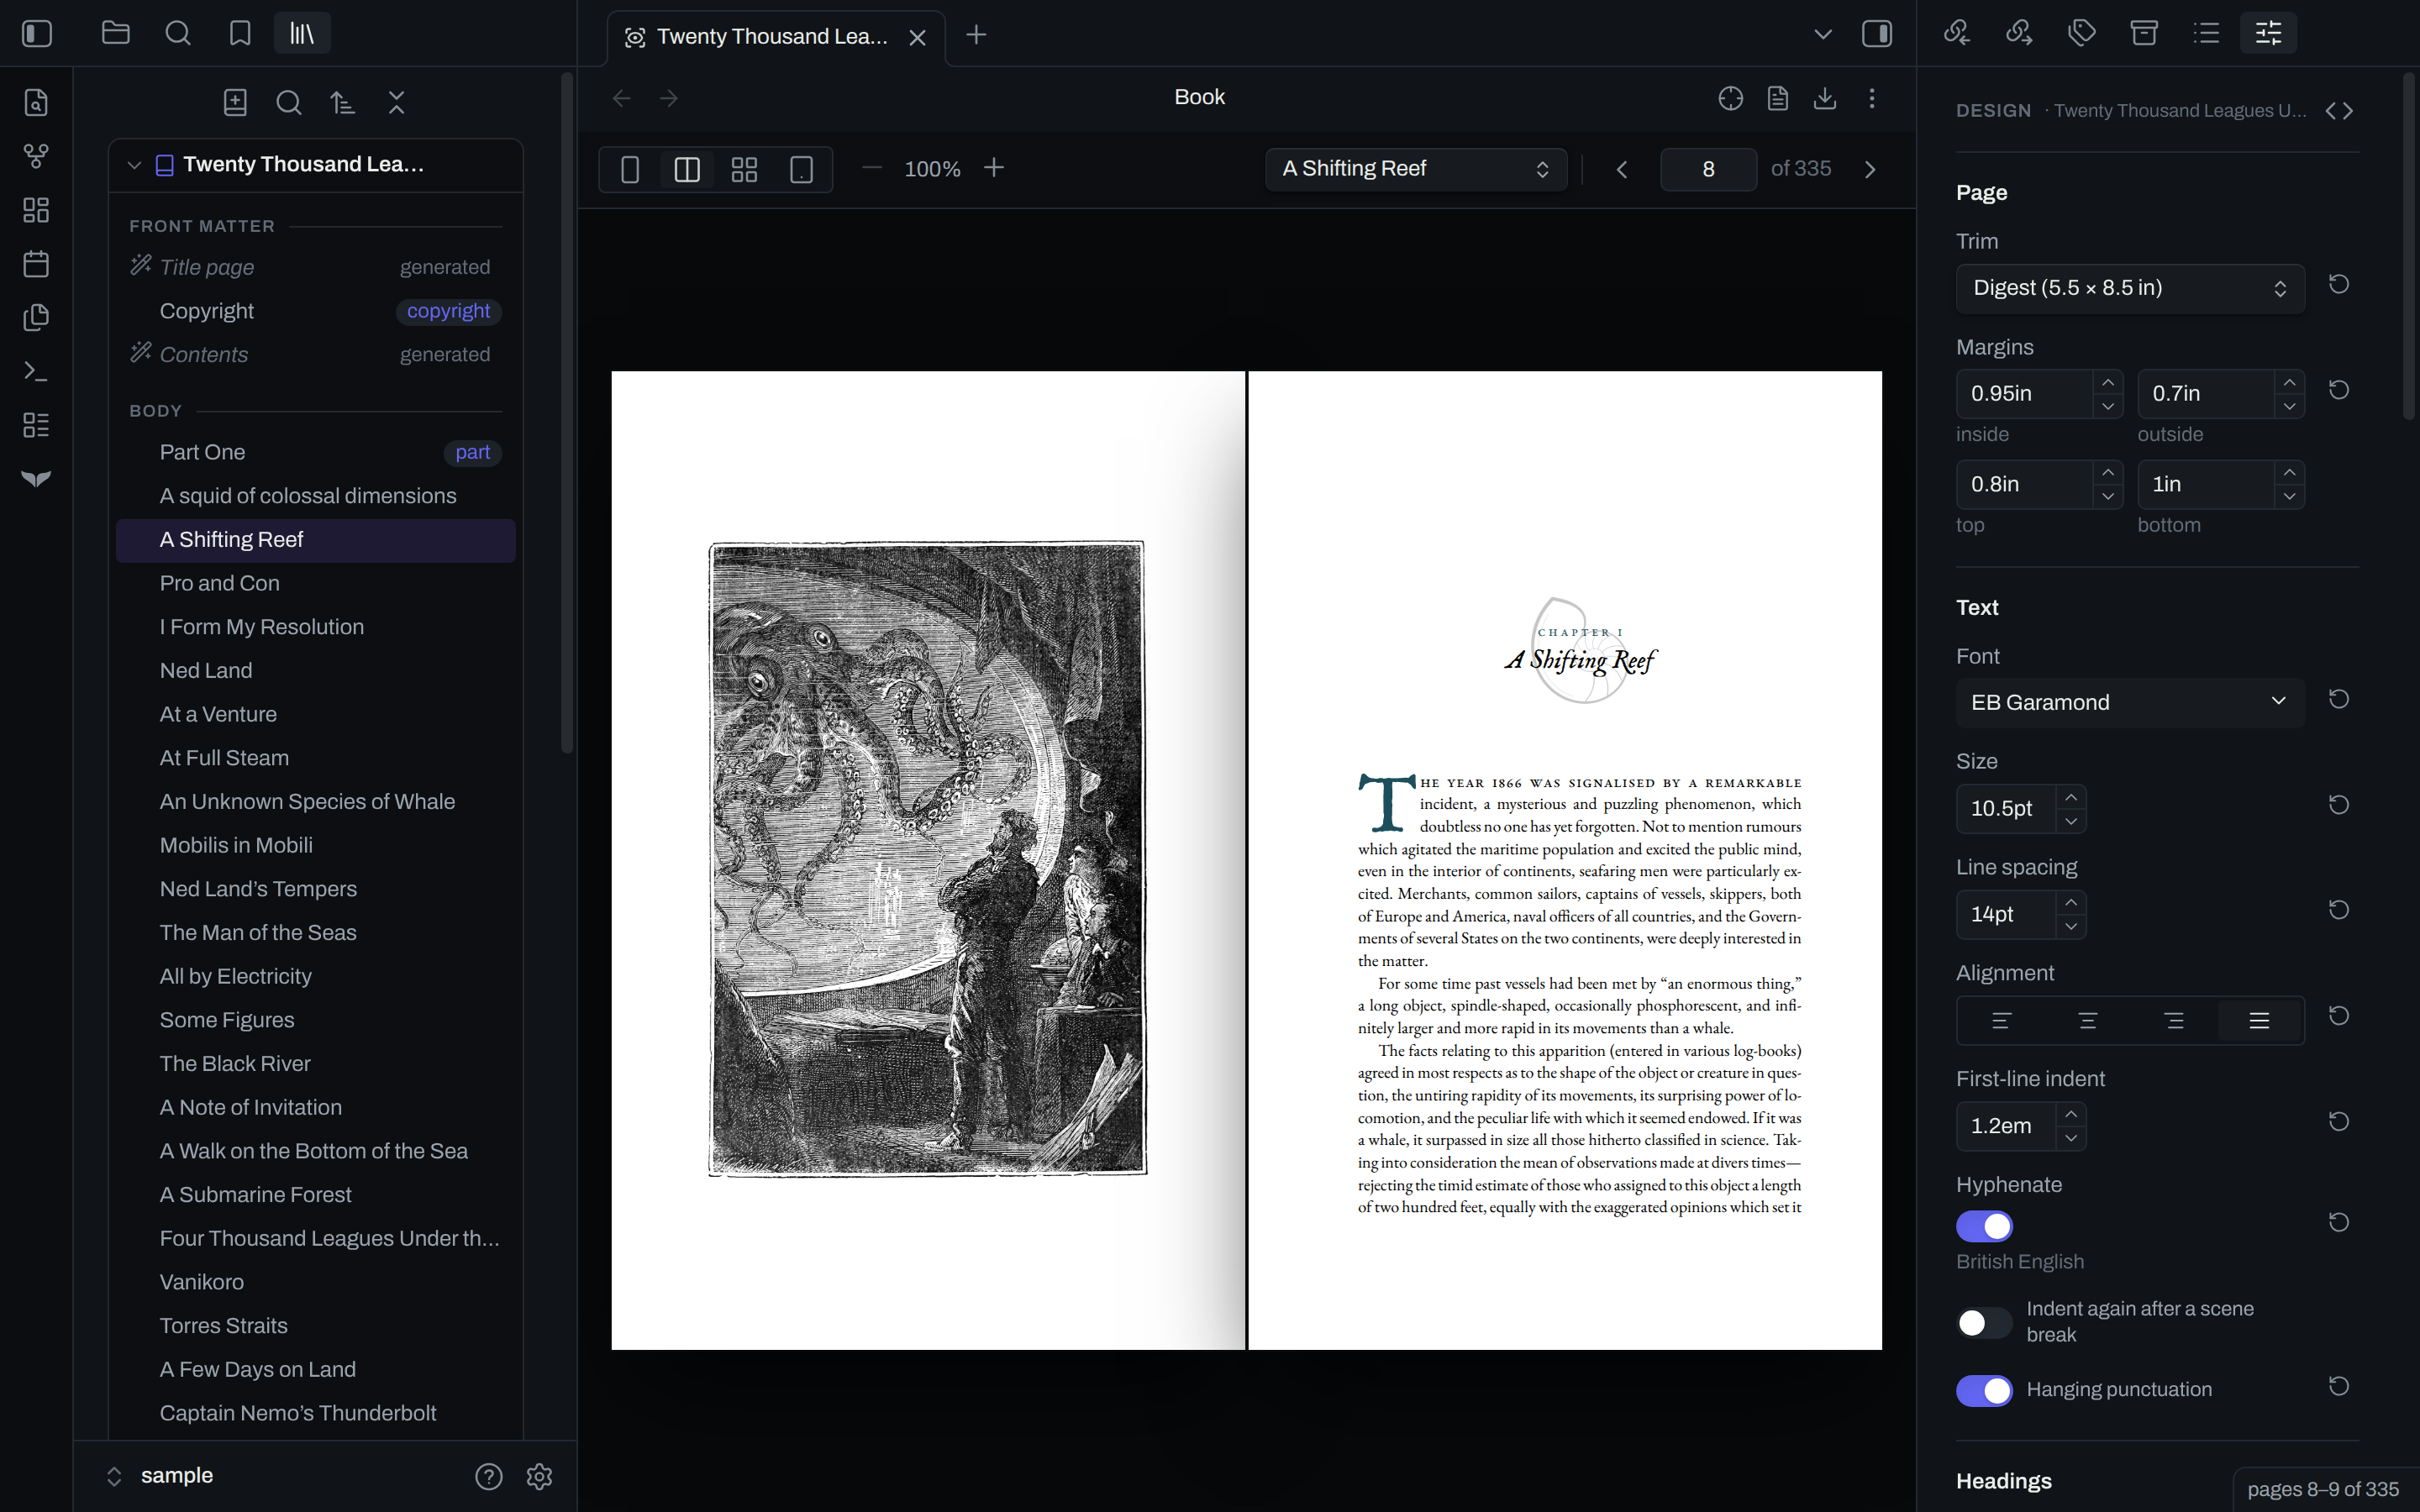Open the calendar icon in left ribbon

click(x=36, y=264)
